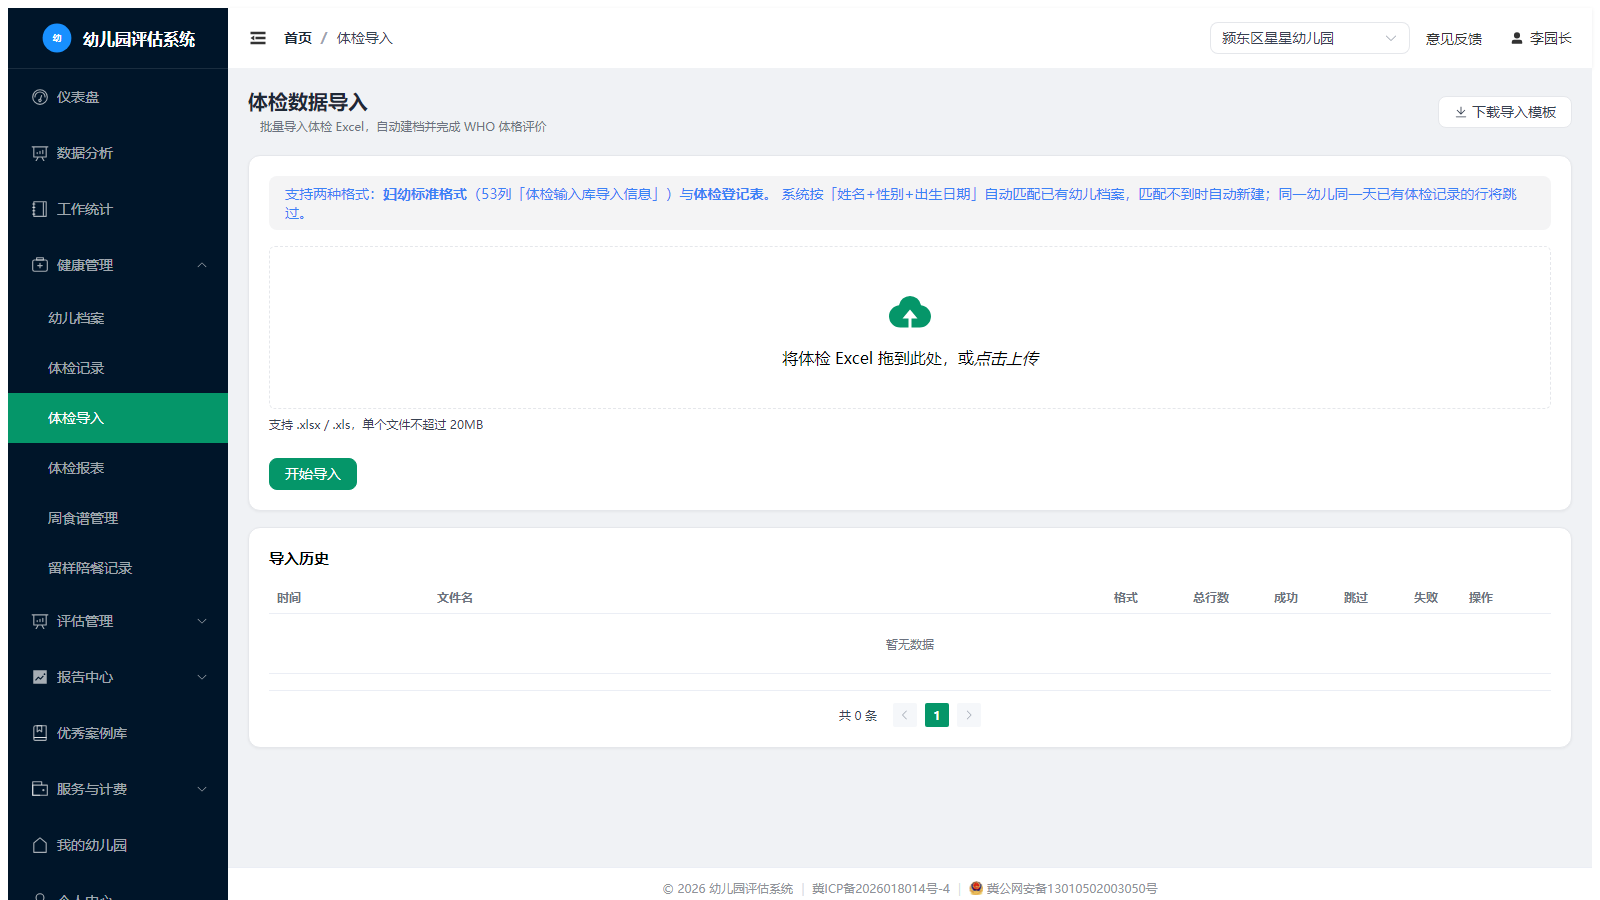Open 留样陪餐记录 in the sidebar
Viewport: 1600px width, 900px height.
[118, 568]
